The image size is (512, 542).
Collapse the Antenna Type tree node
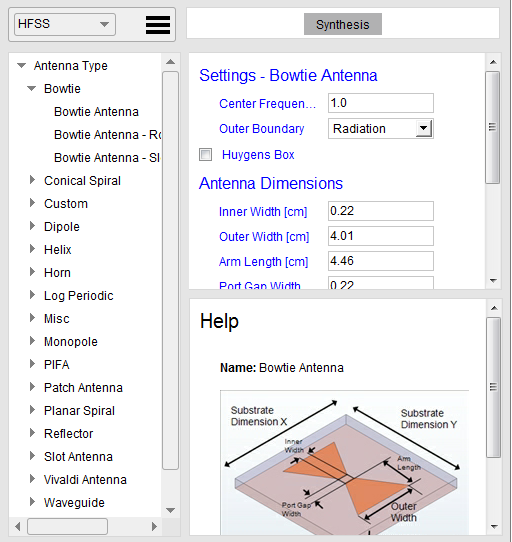(21, 65)
